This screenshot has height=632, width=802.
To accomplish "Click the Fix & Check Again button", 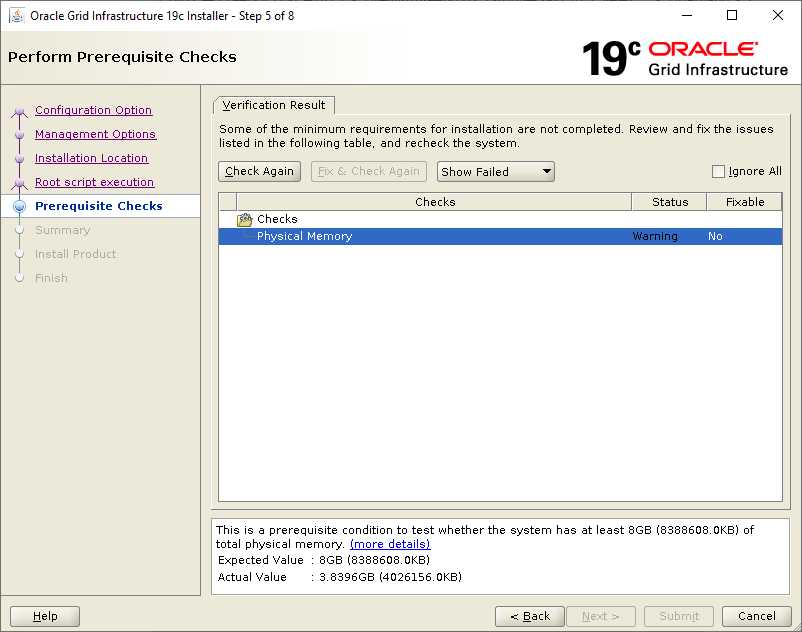I will [x=369, y=171].
